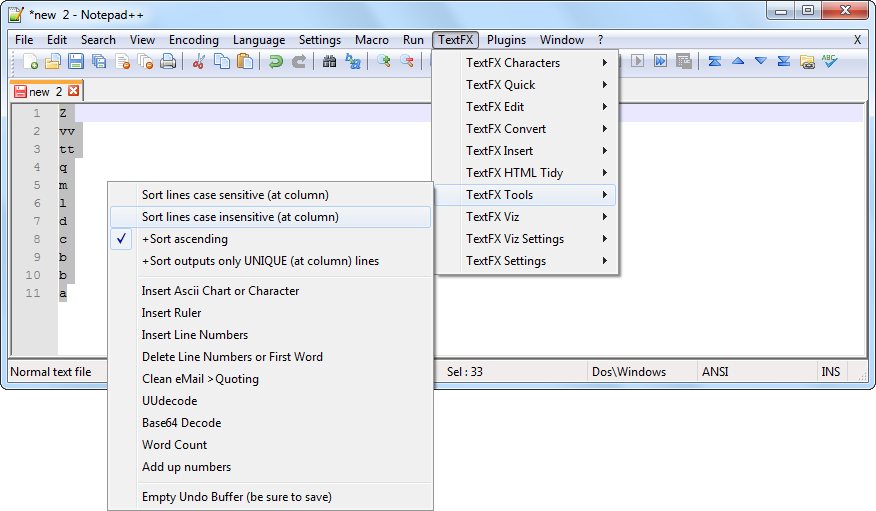Click the 'ANSI' encoding status bar entry
Image resolution: width=876 pixels, height=511 pixels.
(x=715, y=372)
